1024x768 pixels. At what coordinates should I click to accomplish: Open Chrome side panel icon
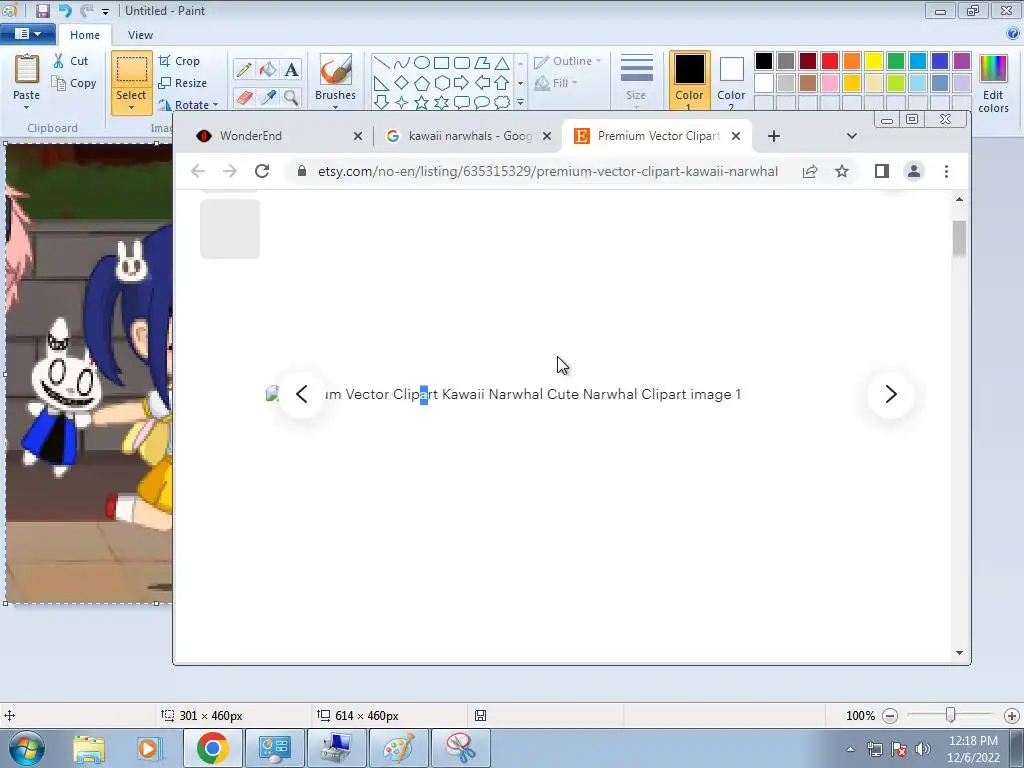pos(882,171)
